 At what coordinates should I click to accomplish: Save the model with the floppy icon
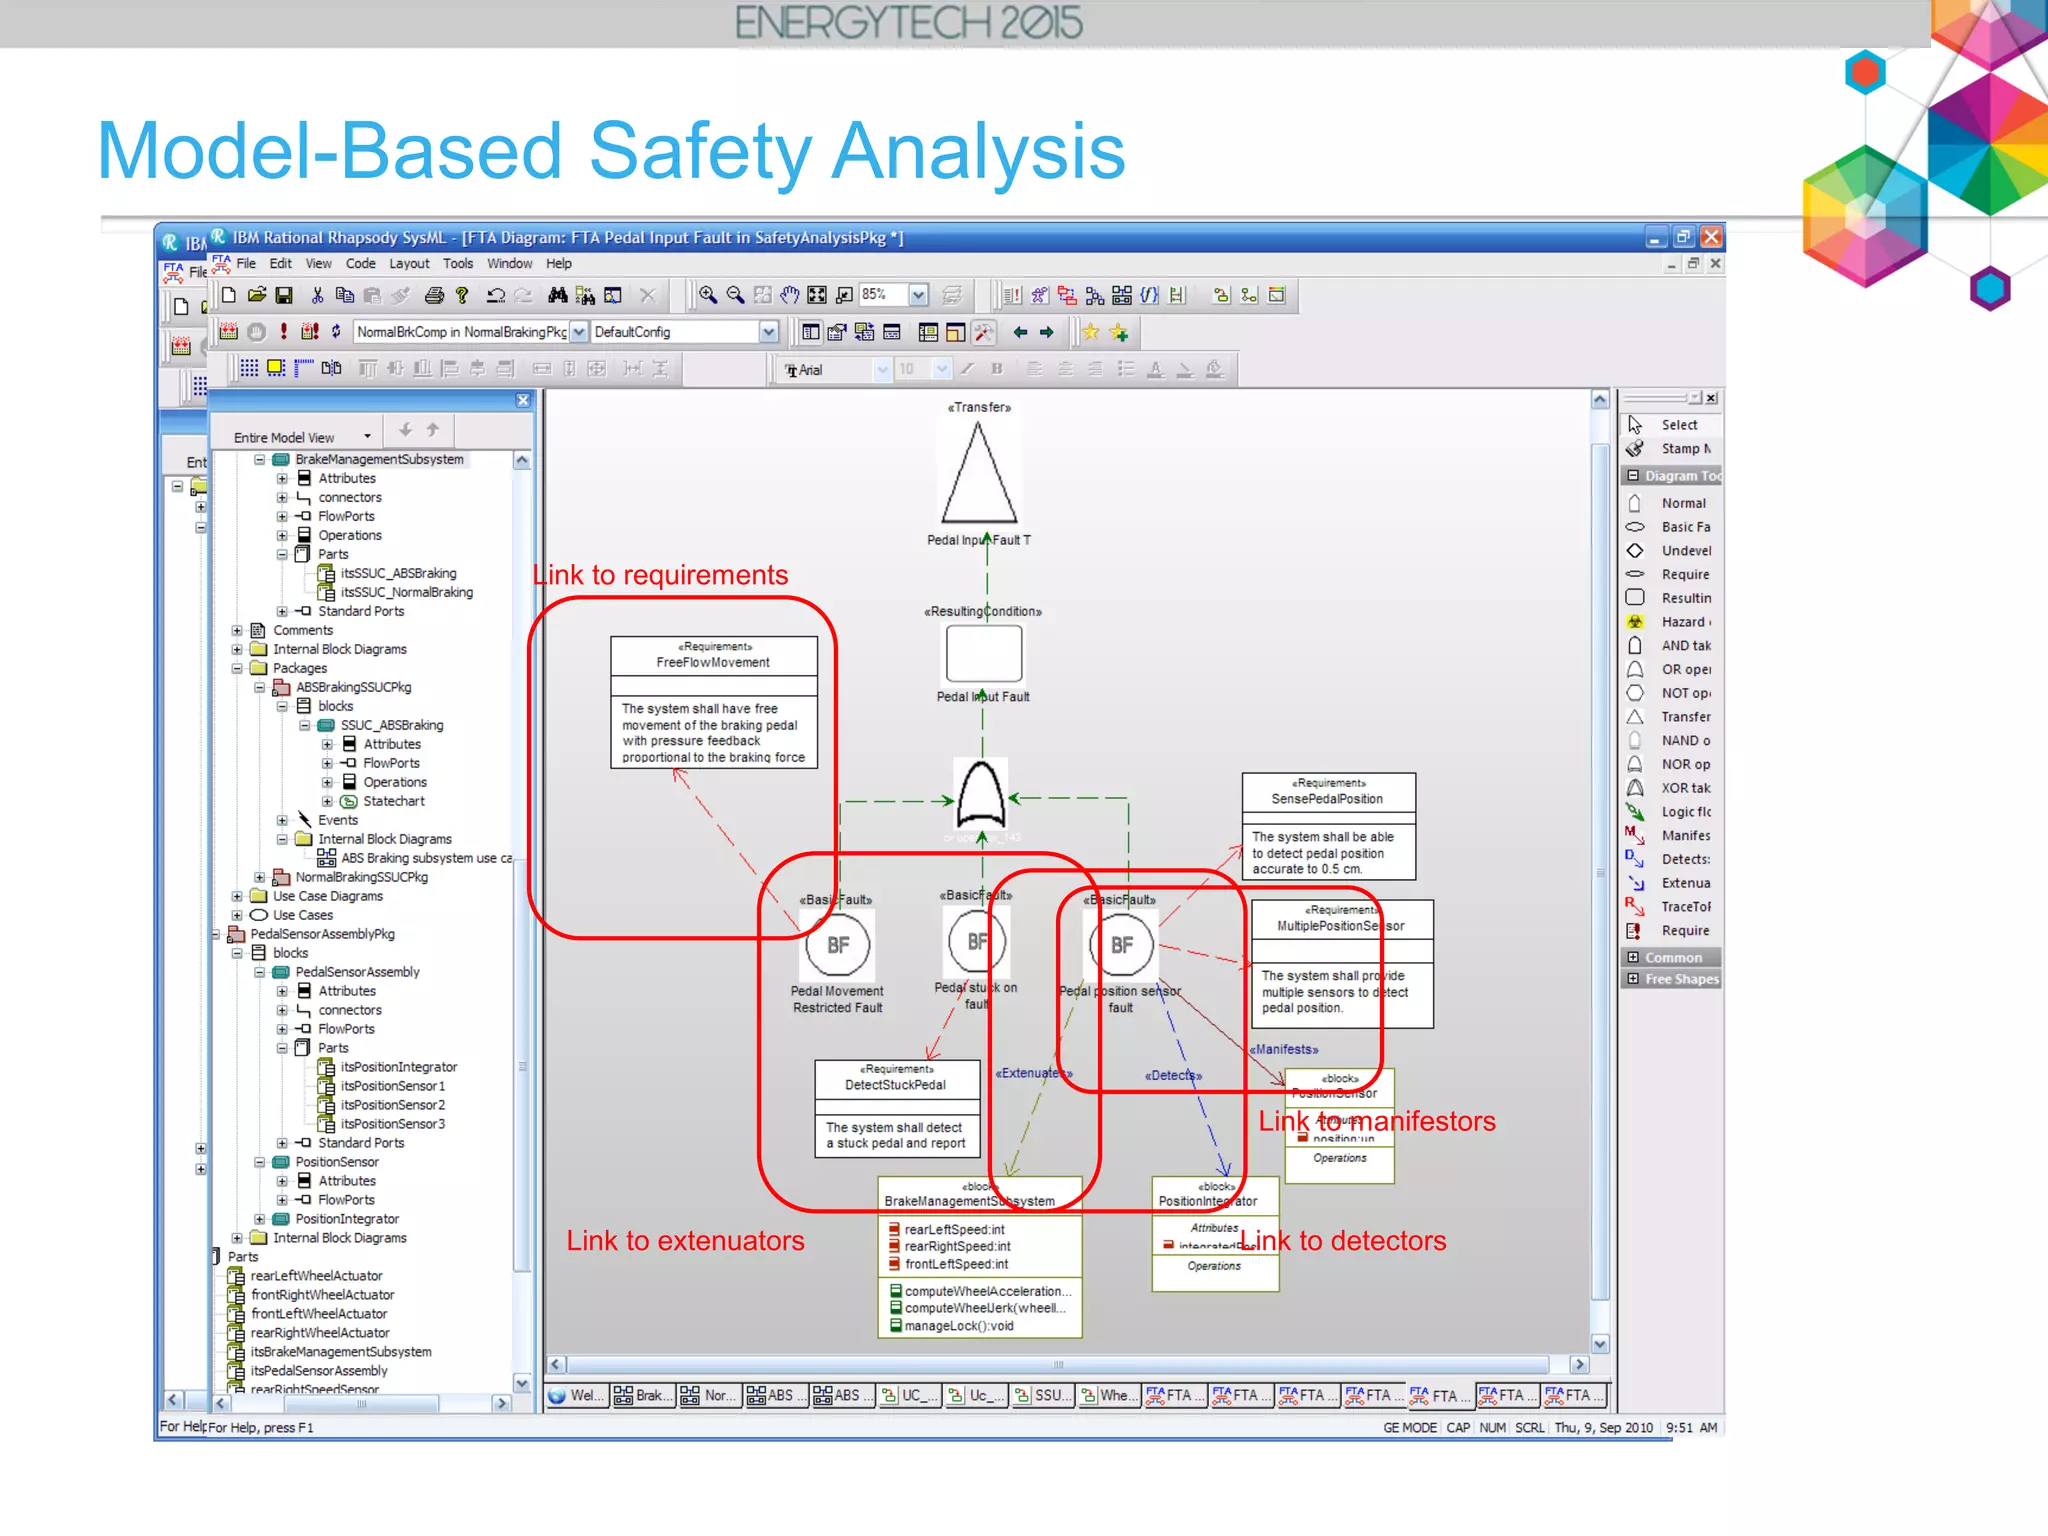[284, 295]
